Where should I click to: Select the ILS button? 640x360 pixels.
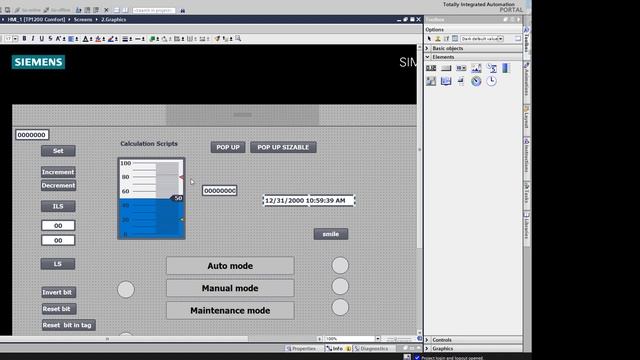pyautogui.click(x=58, y=206)
